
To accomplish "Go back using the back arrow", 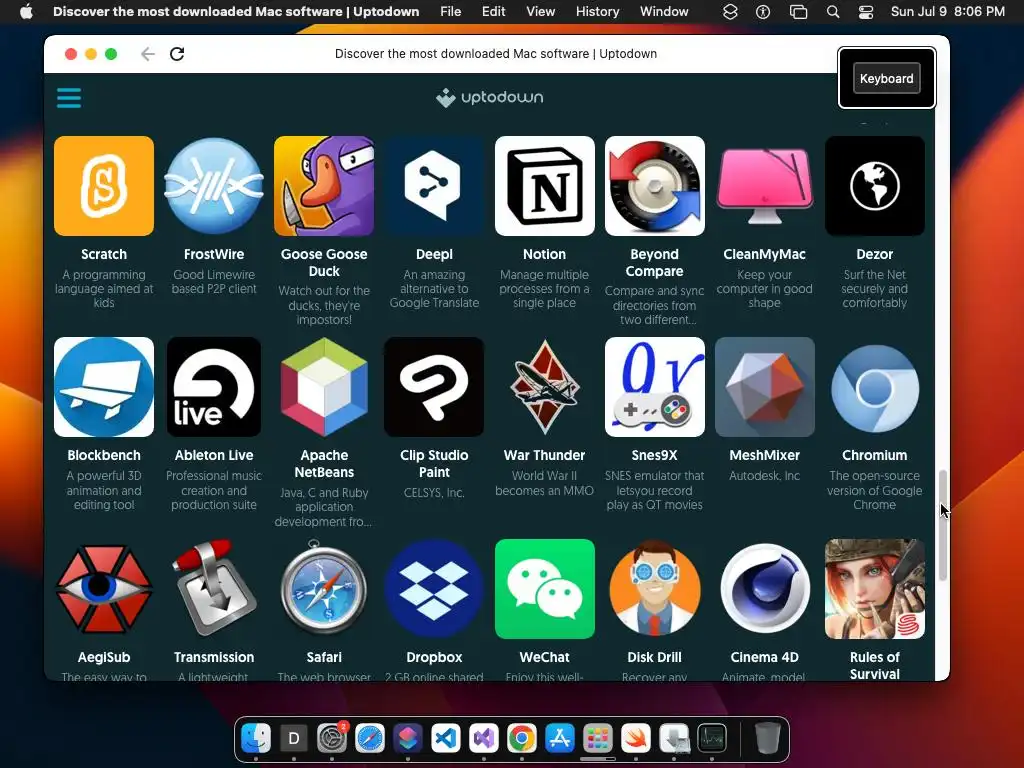I will (148, 54).
